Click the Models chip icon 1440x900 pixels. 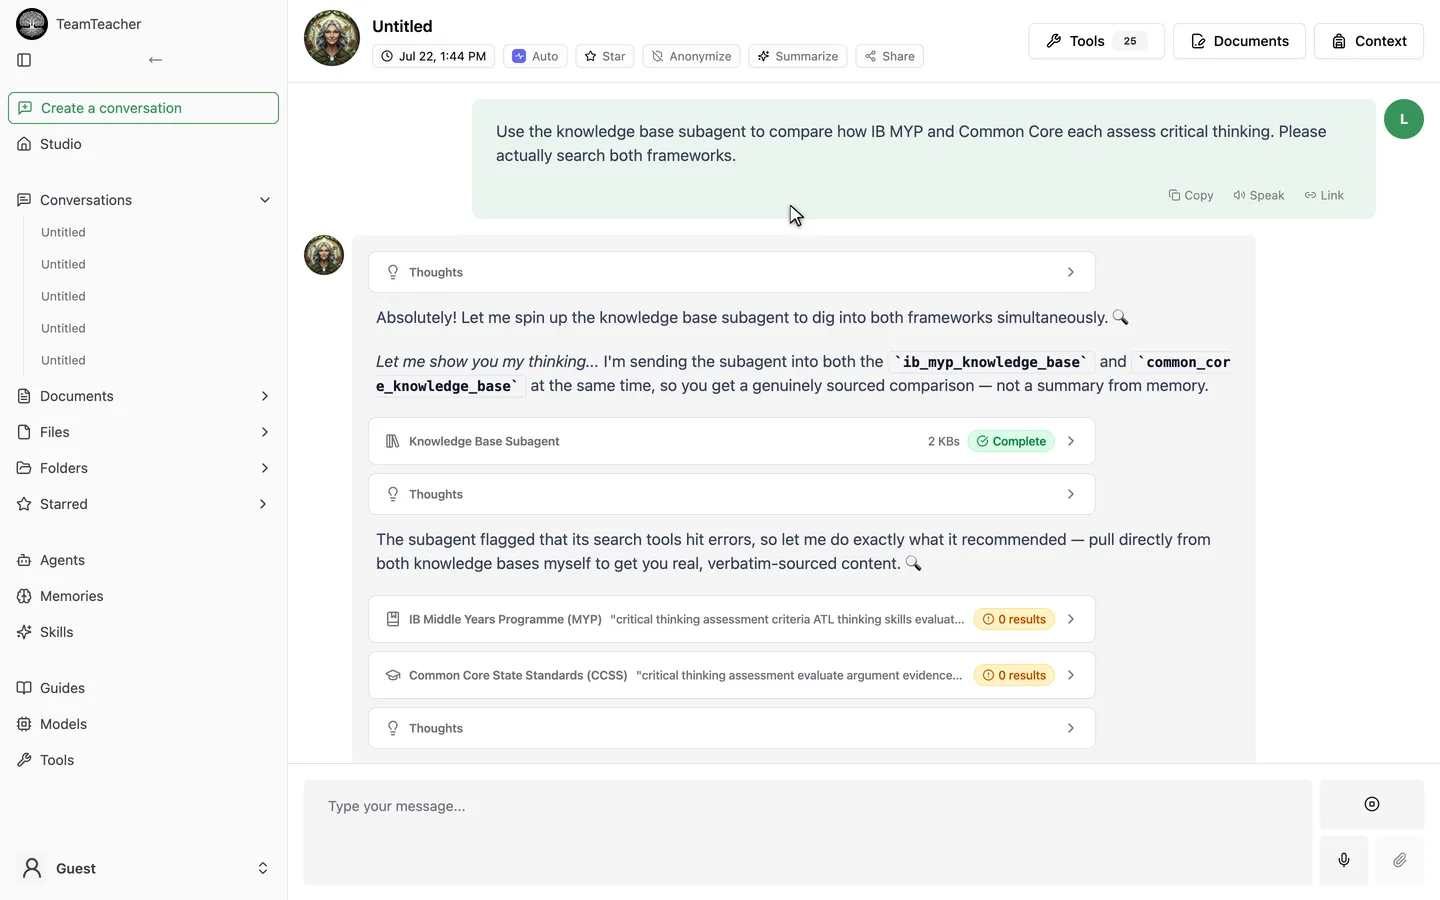coord(24,724)
